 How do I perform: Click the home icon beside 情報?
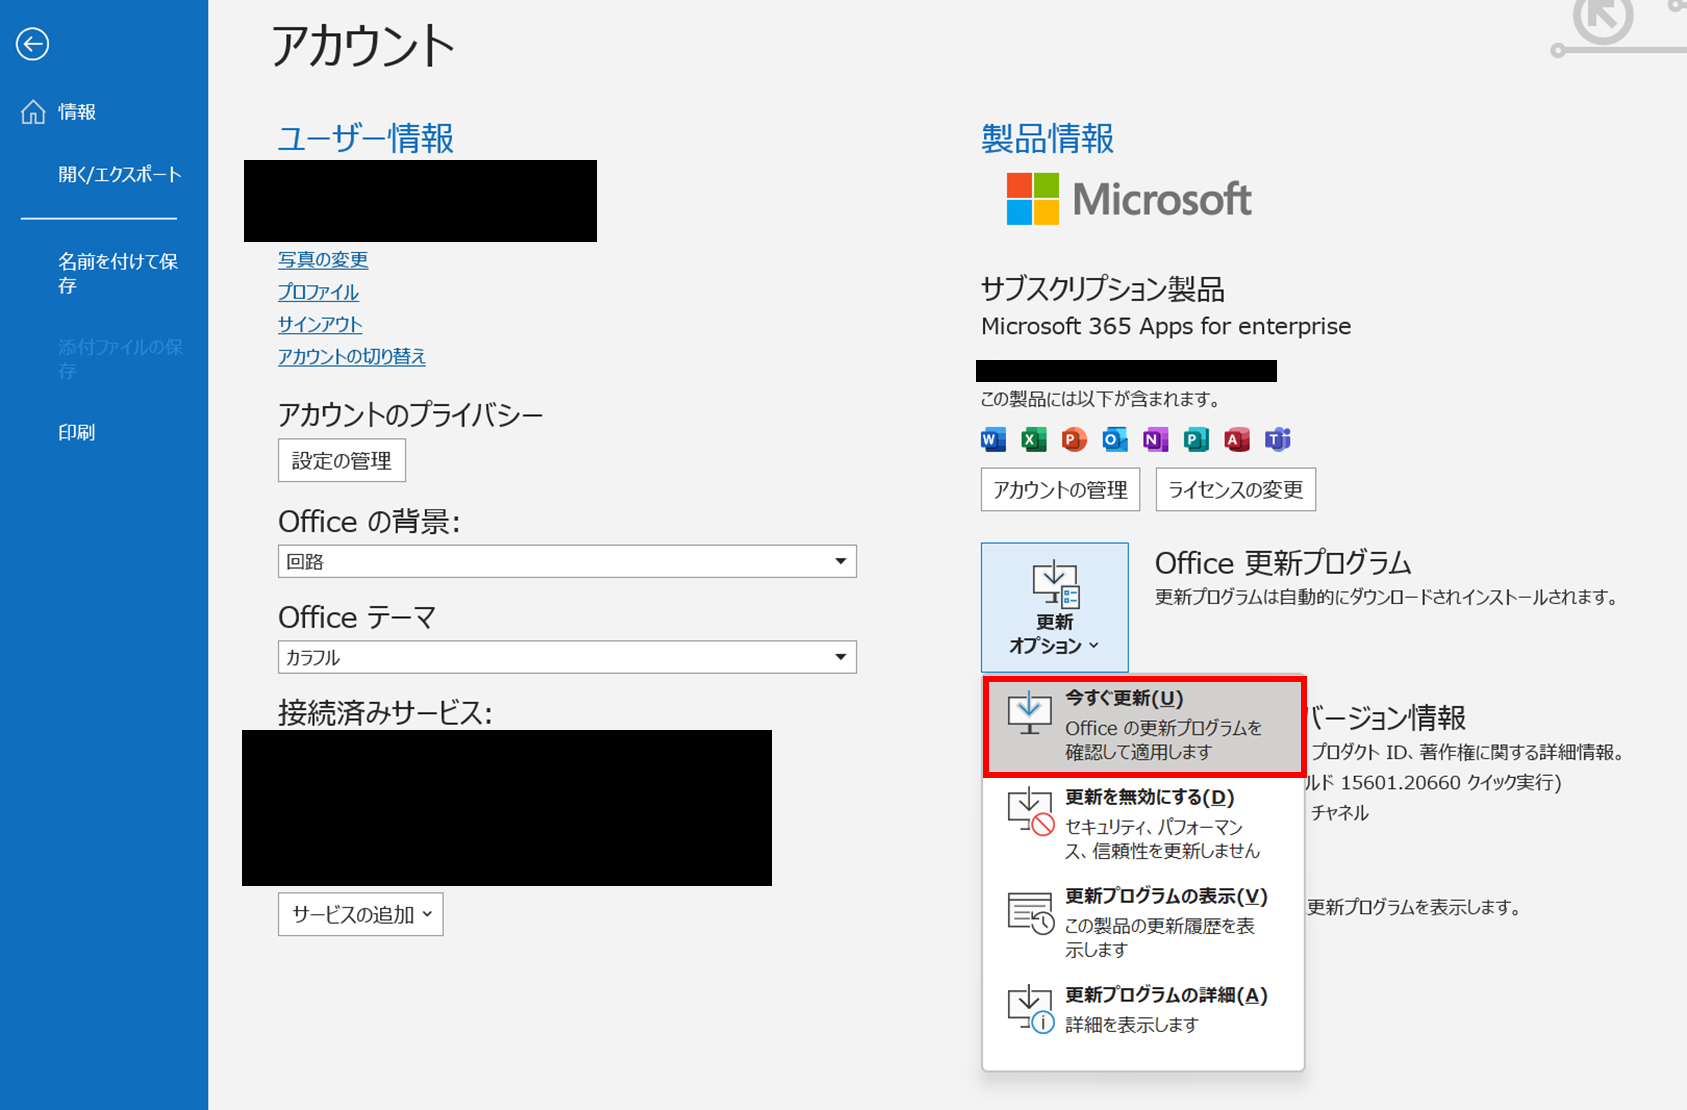pyautogui.click(x=33, y=112)
